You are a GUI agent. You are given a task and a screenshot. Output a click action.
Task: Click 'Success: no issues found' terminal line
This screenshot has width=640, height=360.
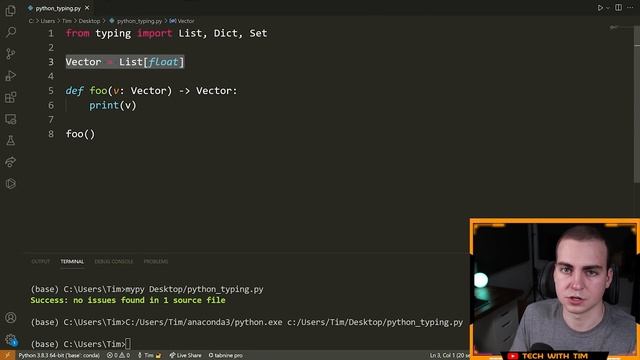tap(128, 300)
